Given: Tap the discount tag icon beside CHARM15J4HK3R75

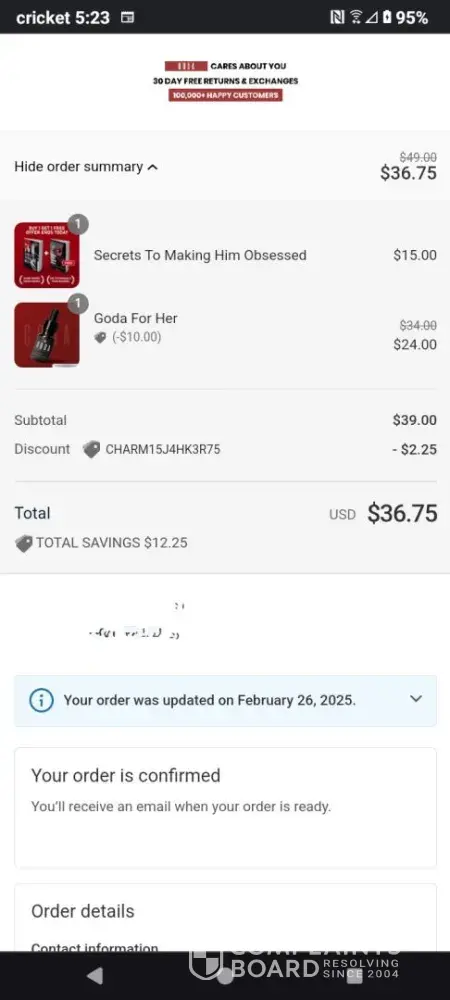Looking at the screenshot, I should coord(92,450).
